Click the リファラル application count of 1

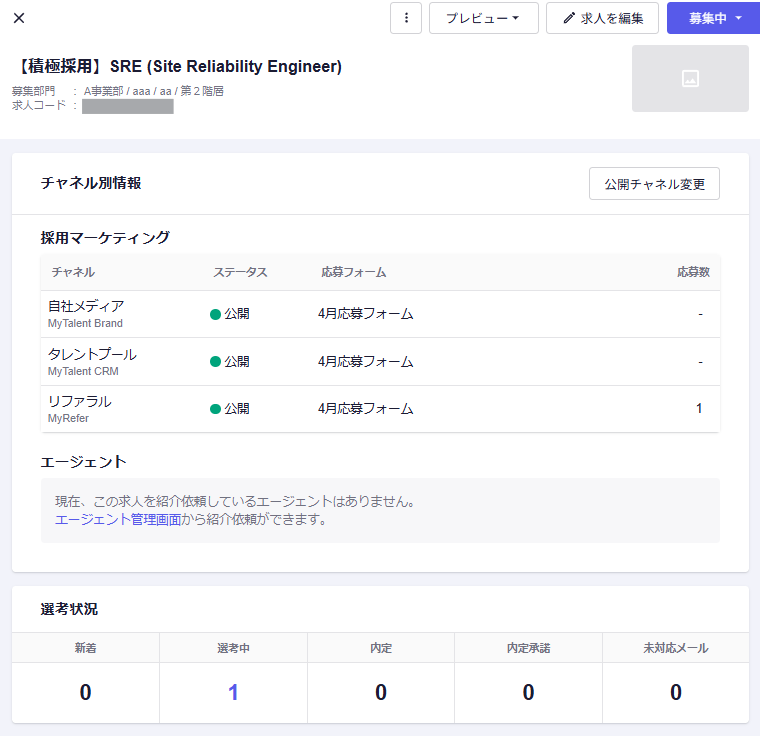pyautogui.click(x=699, y=409)
